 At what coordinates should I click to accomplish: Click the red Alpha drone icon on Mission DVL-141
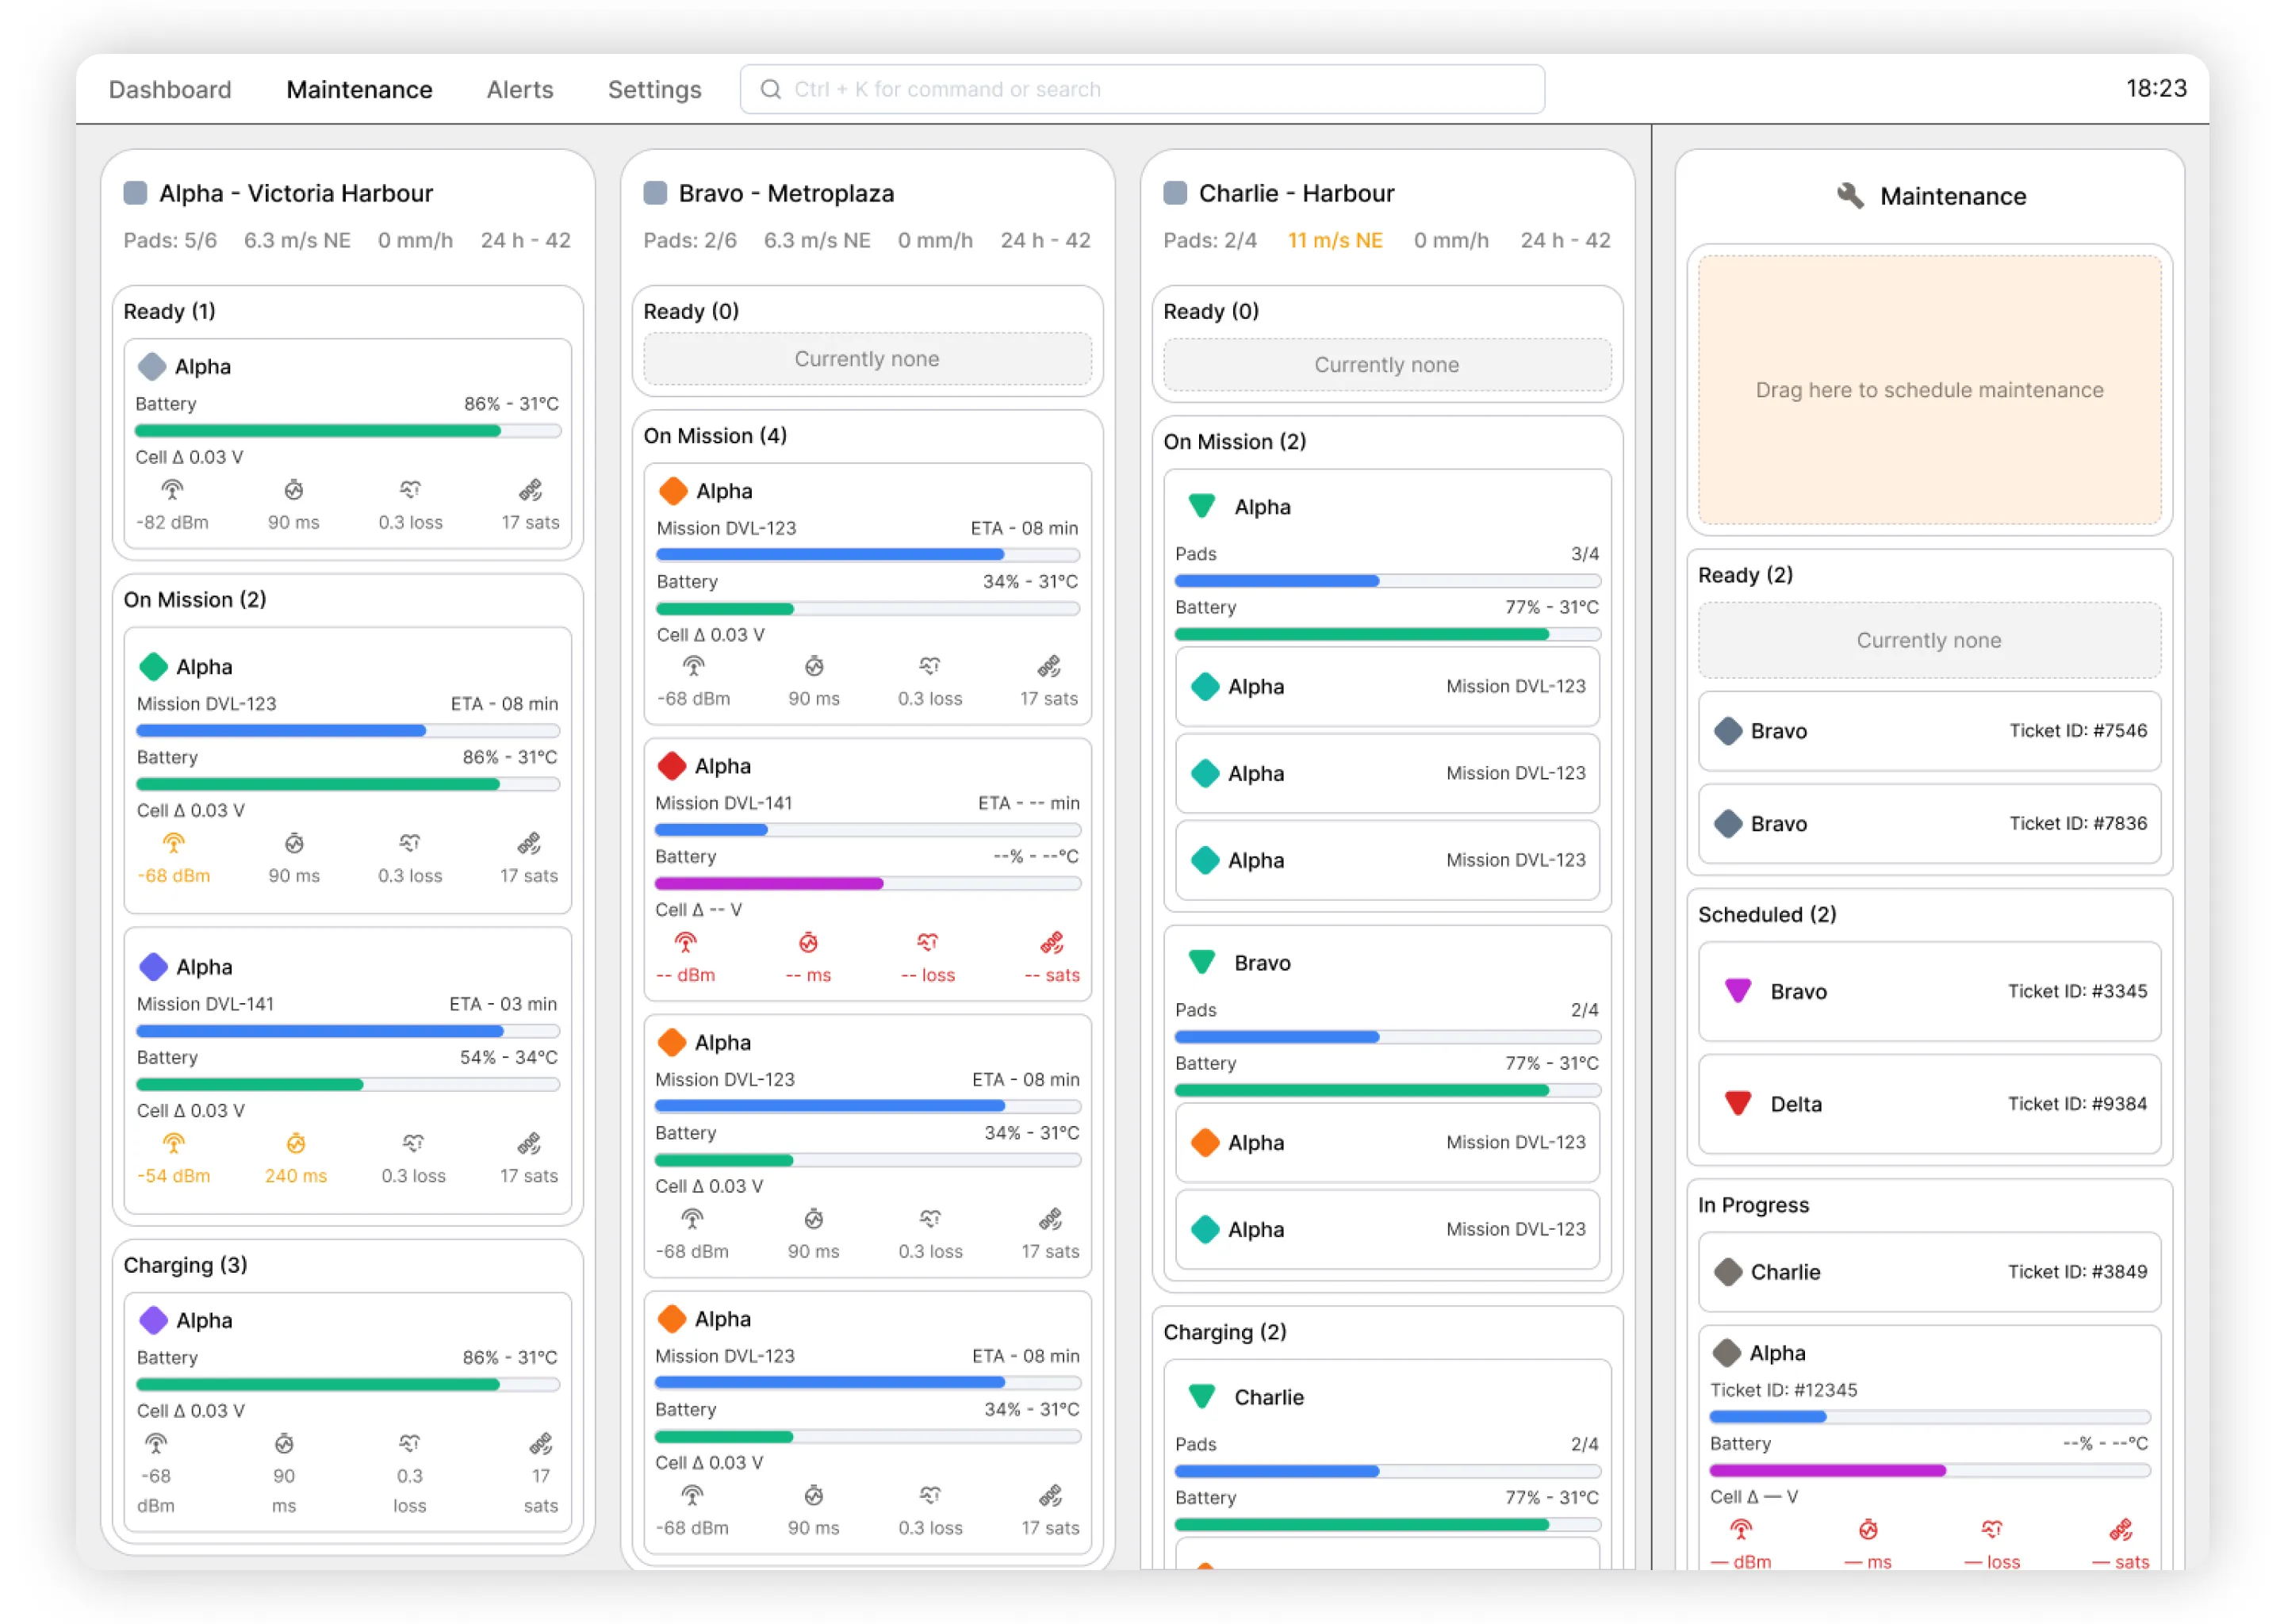coord(672,765)
